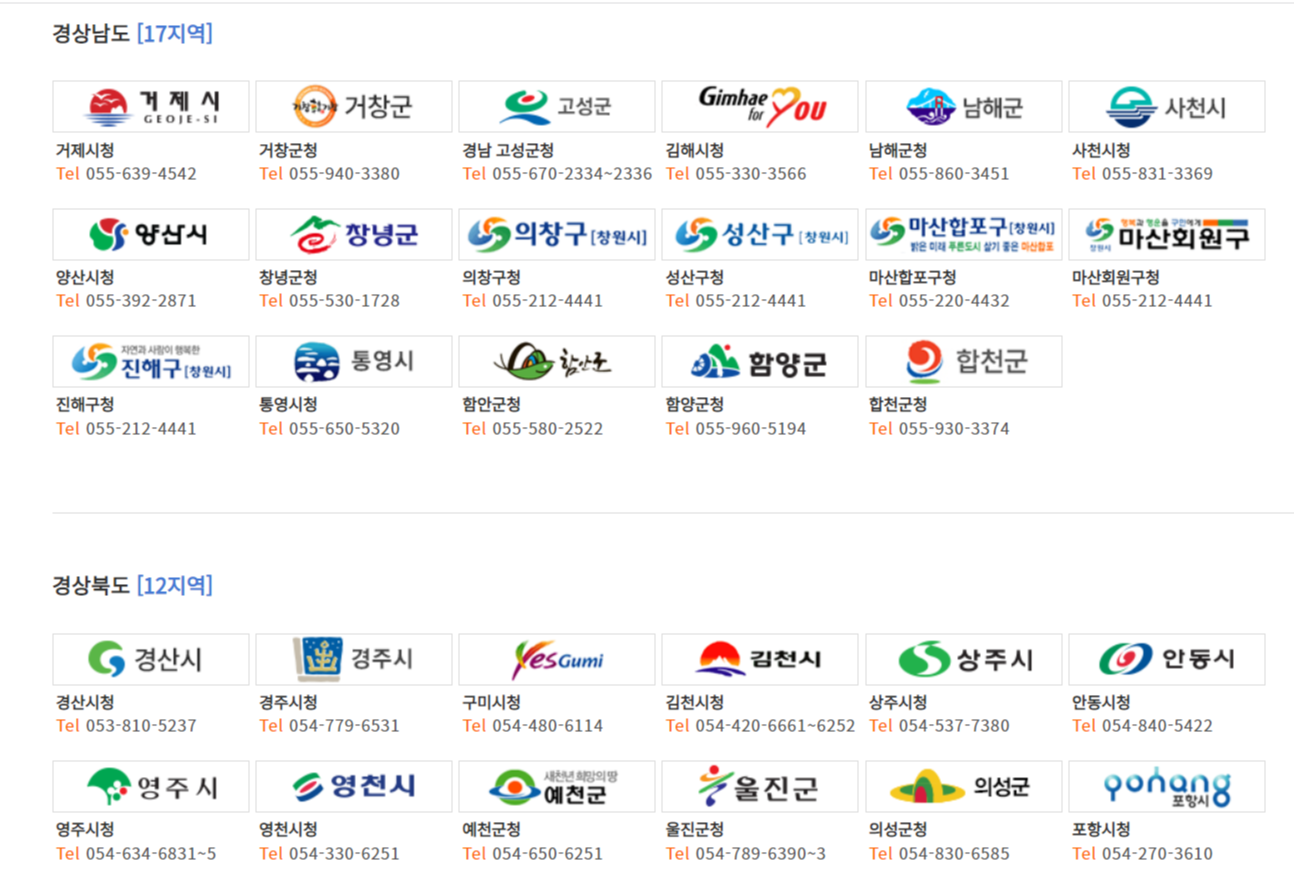Click the 창녕군청 name link

pyautogui.click(x=288, y=277)
